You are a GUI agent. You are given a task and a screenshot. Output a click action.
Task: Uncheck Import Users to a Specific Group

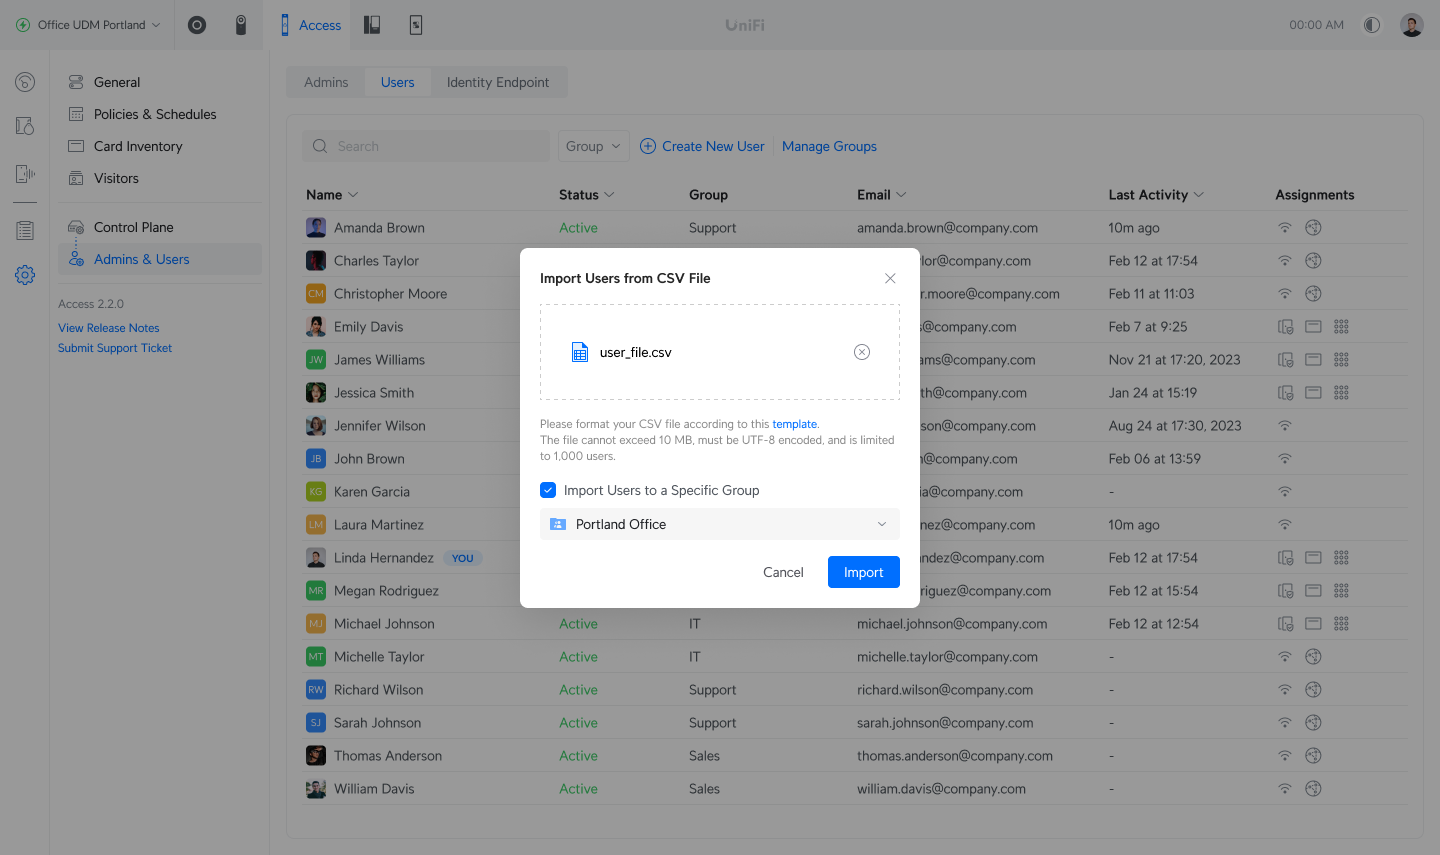tap(548, 490)
